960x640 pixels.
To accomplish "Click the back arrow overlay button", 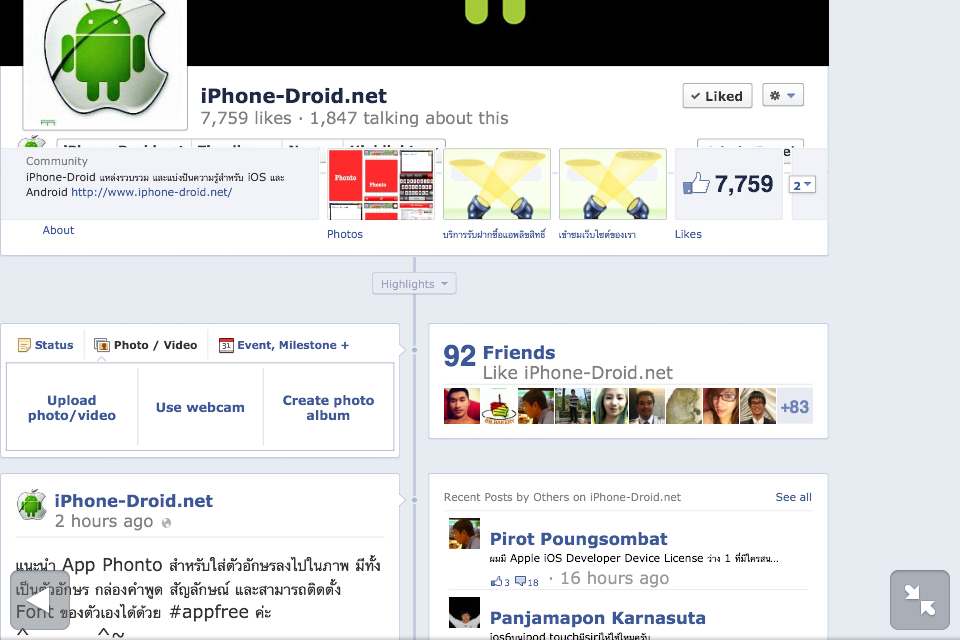I will 40,600.
